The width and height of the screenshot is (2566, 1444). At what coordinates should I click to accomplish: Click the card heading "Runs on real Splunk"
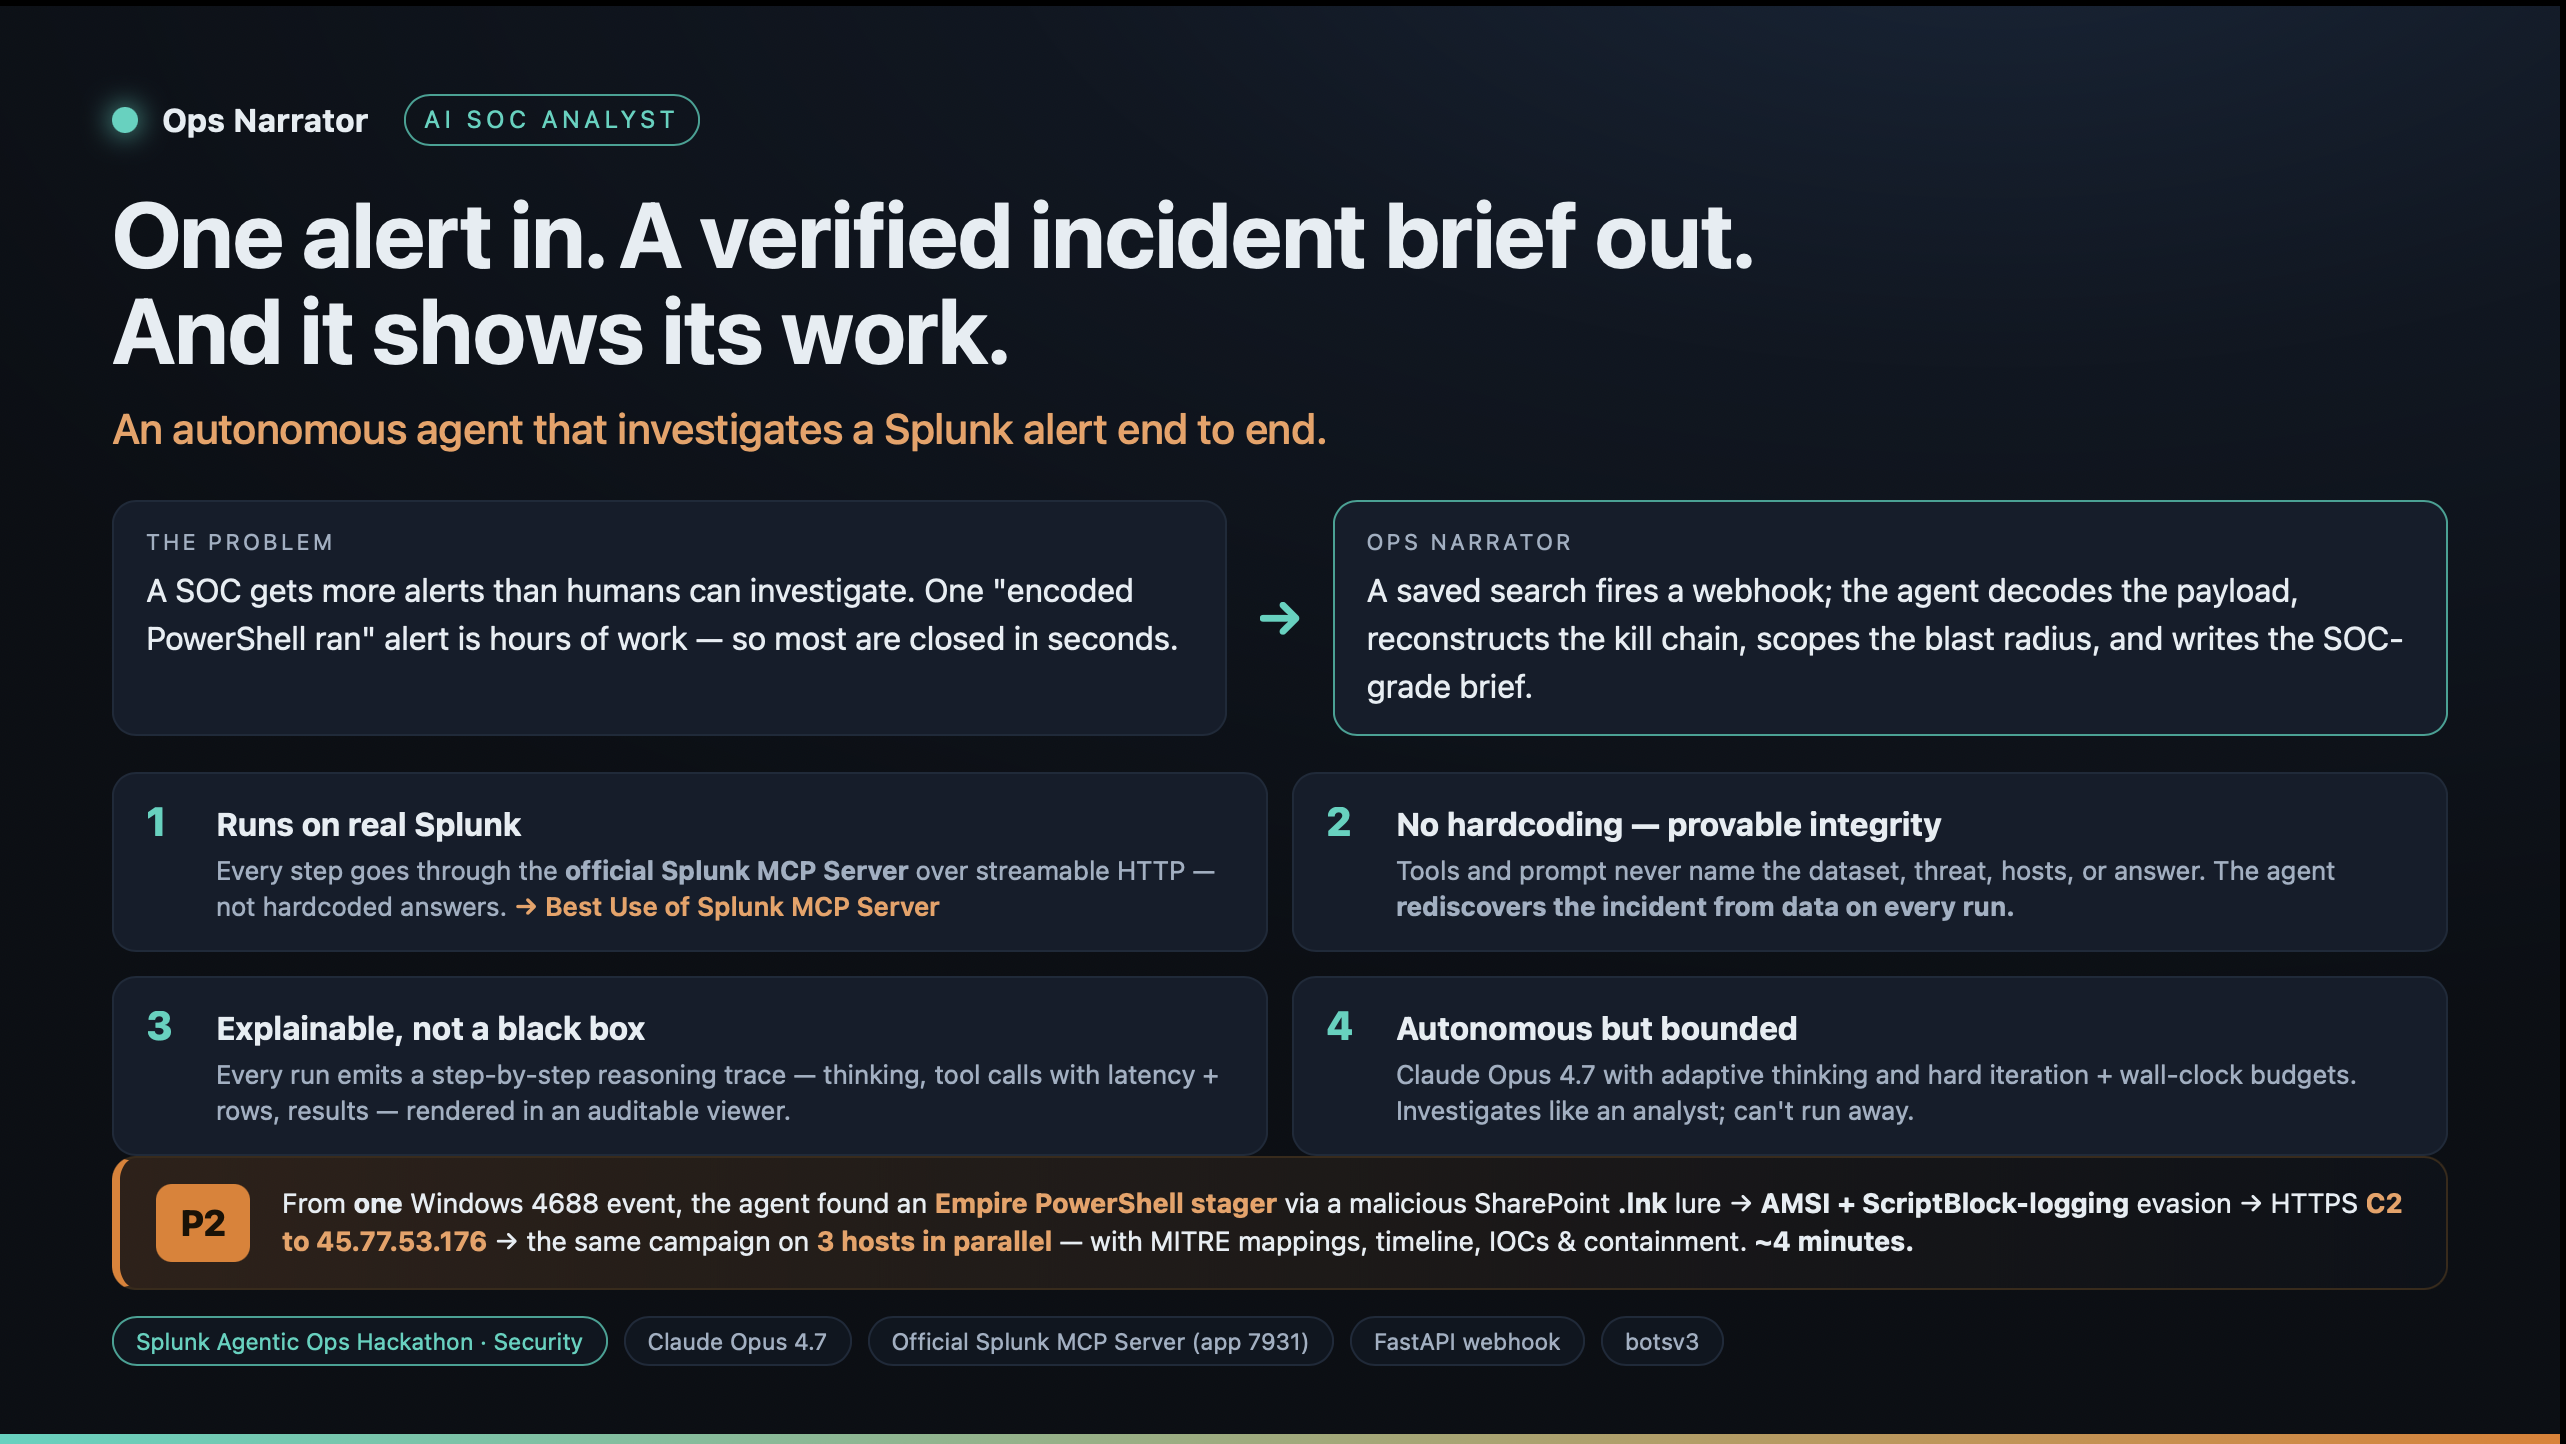pyautogui.click(x=369, y=825)
